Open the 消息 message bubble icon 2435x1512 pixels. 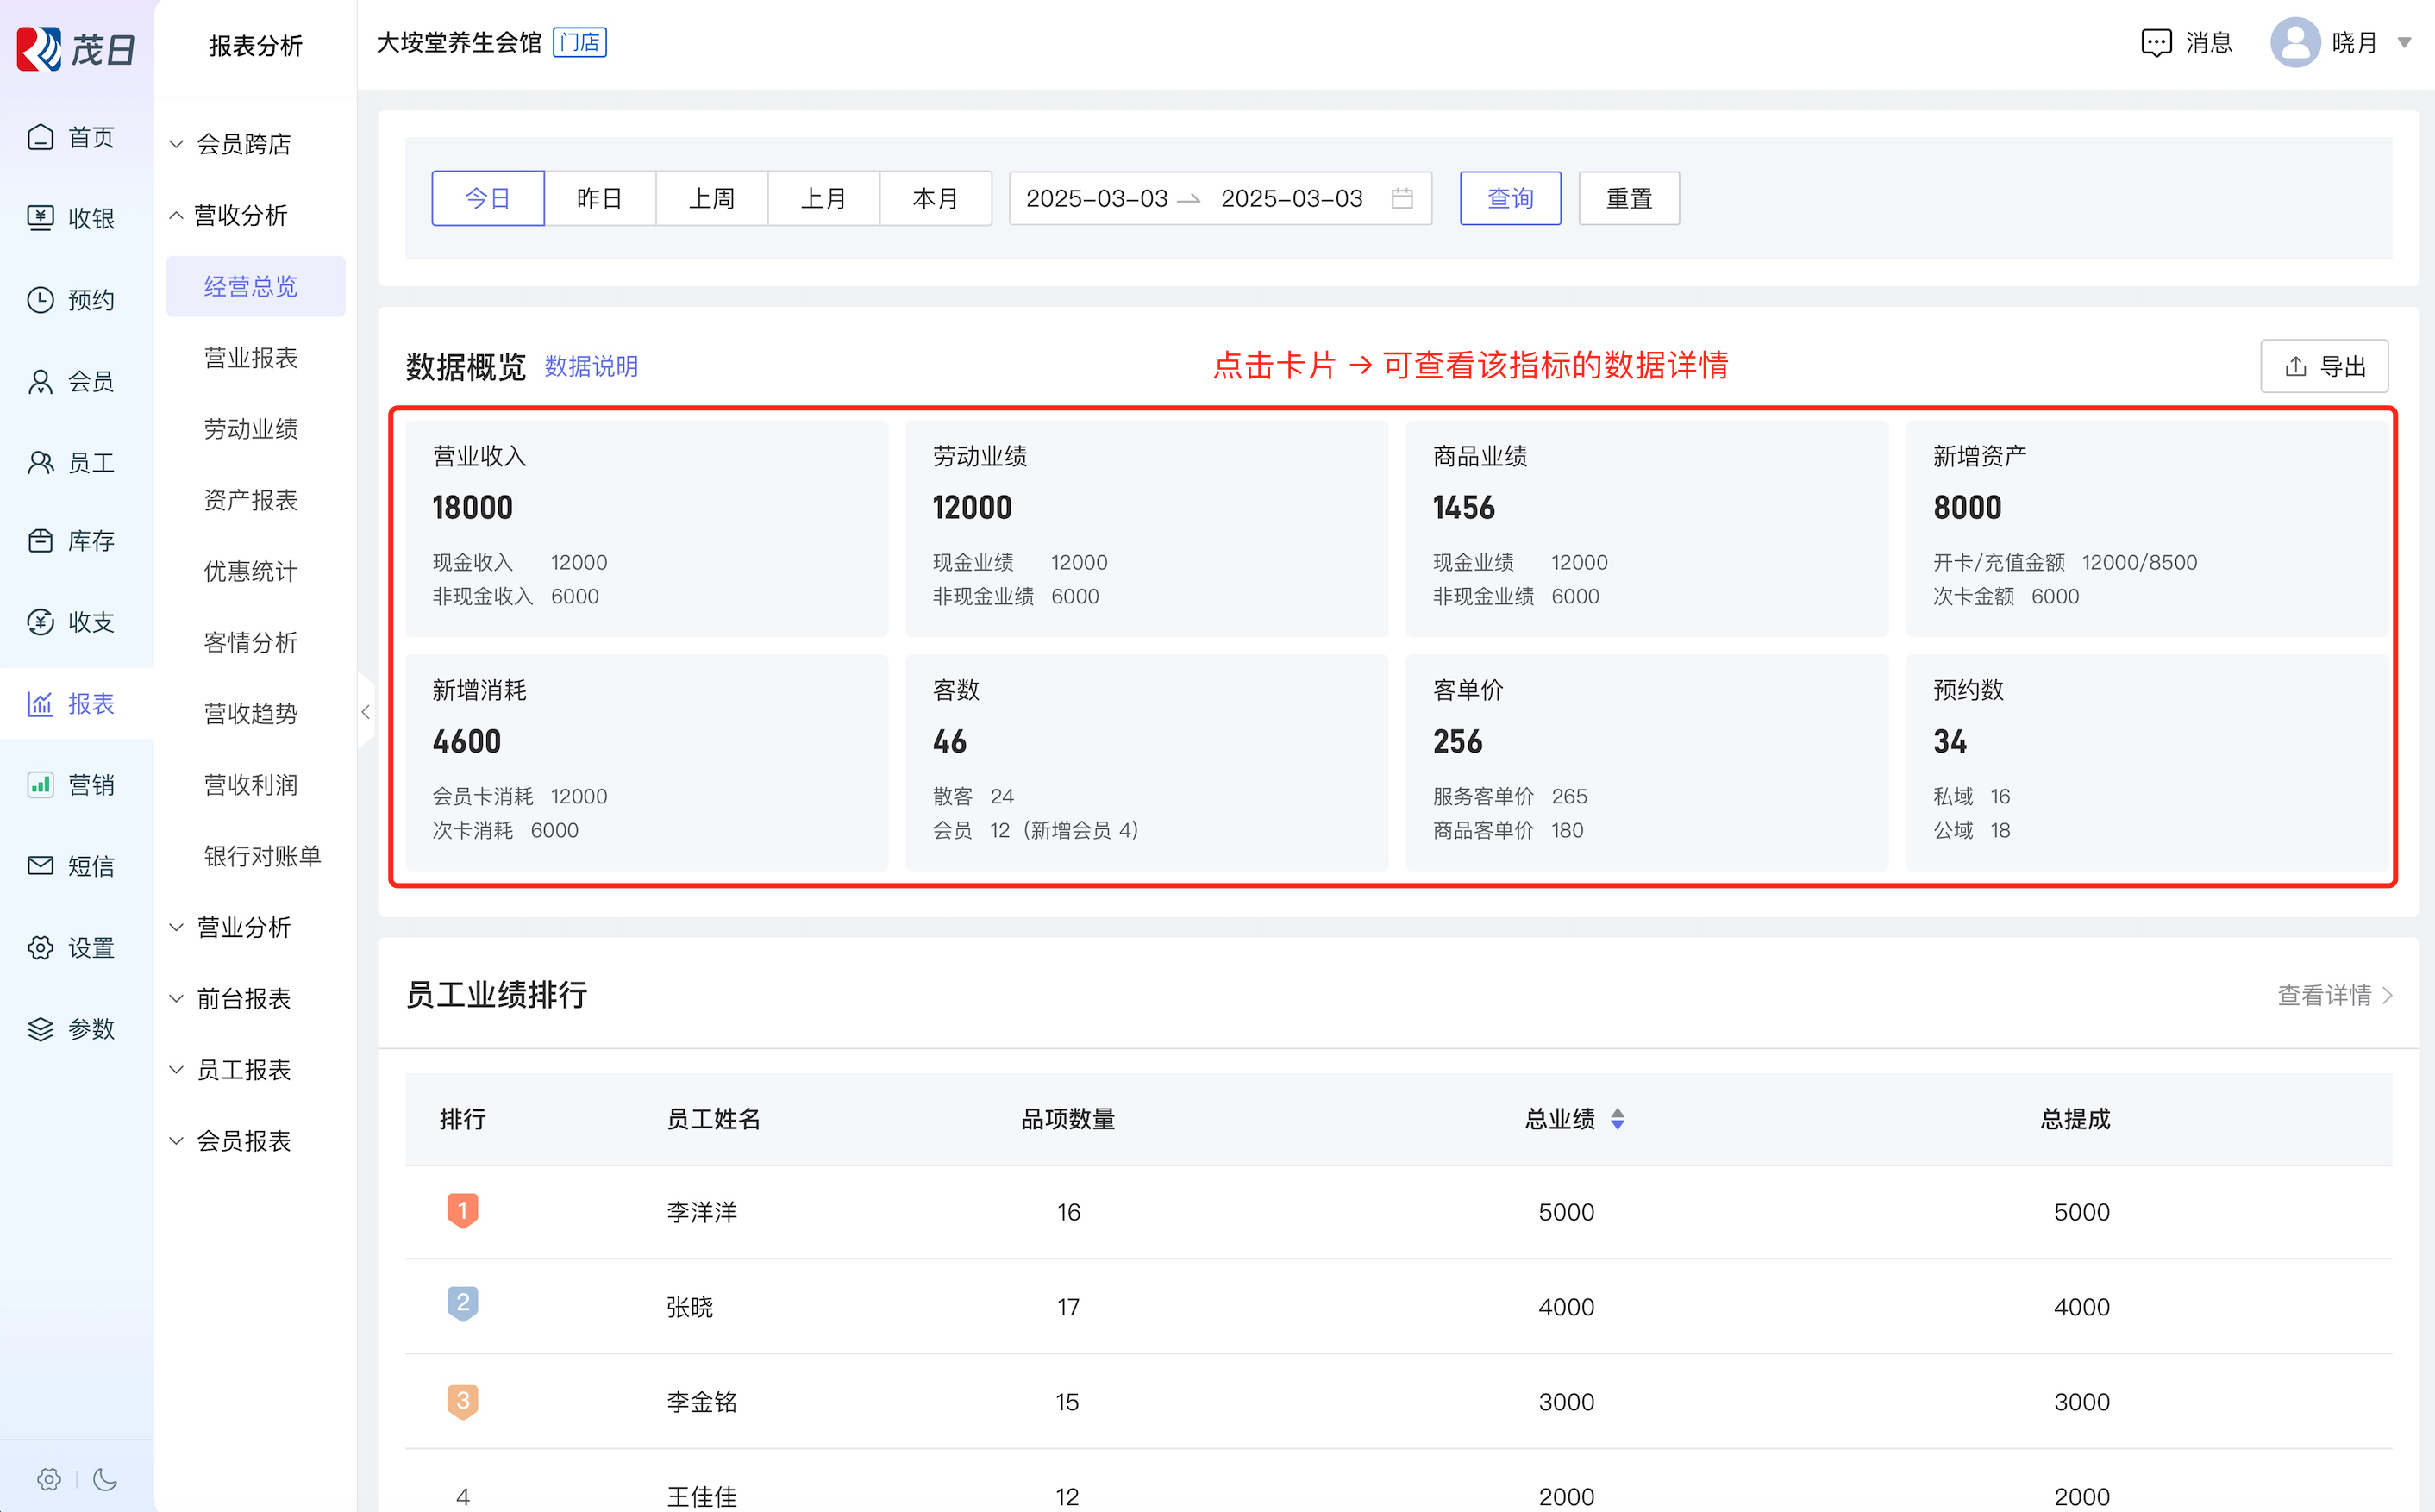(2156, 43)
